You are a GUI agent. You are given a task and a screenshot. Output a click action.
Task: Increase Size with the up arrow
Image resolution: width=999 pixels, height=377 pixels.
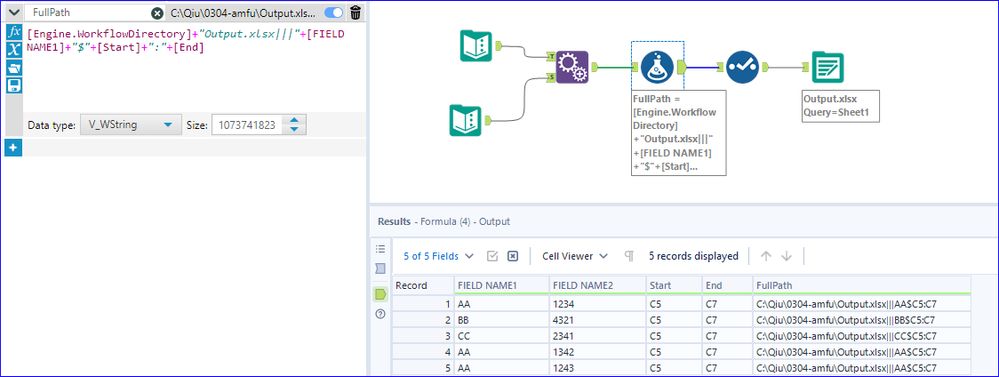click(294, 121)
